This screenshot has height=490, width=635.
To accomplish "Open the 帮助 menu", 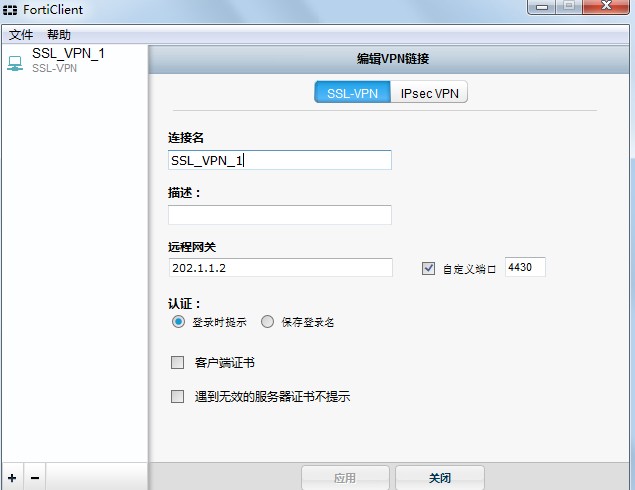I will tap(59, 35).
